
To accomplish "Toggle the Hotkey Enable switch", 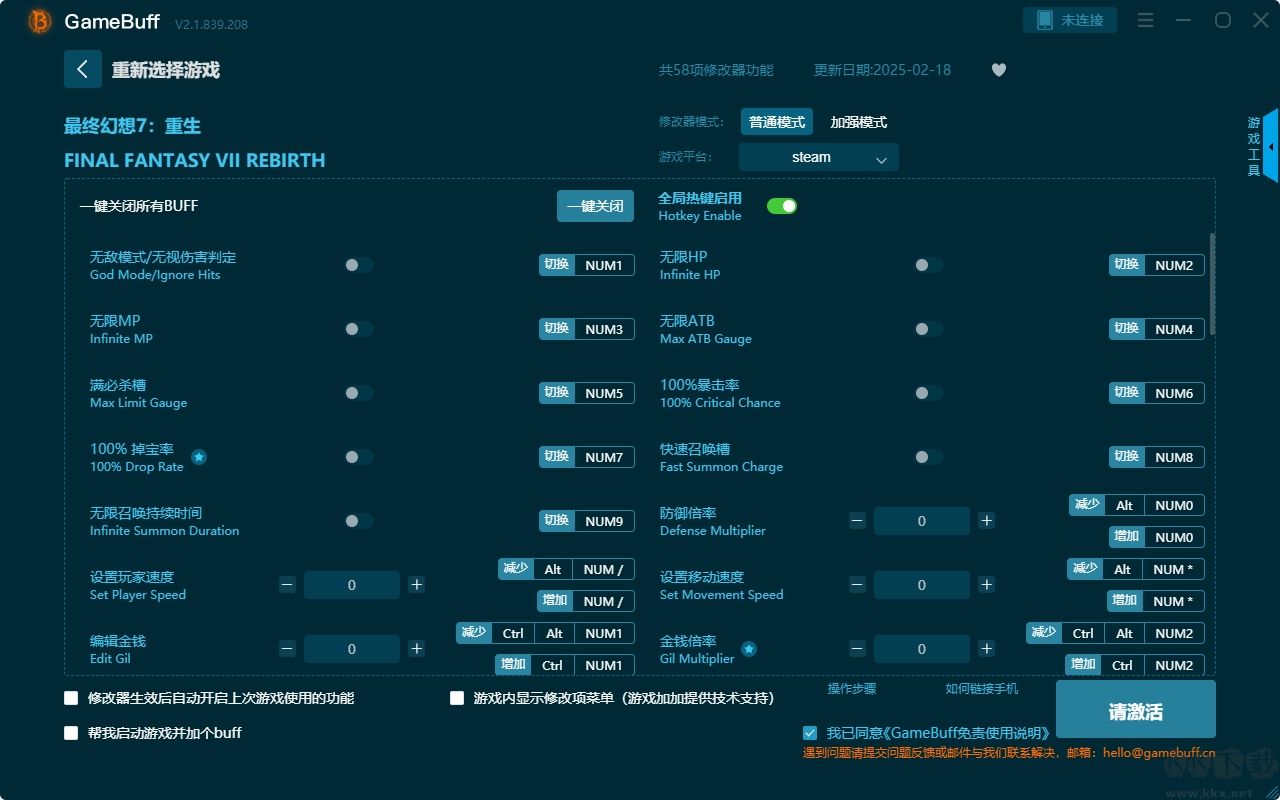I will tap(782, 206).
